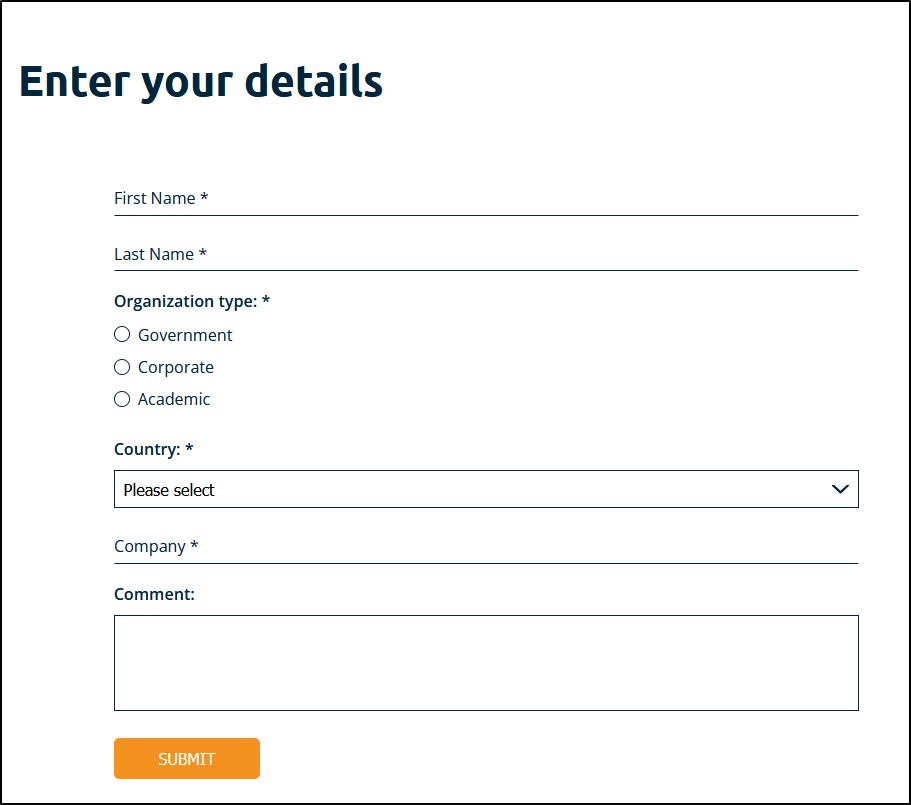The image size is (911, 805).
Task: Click the "Enter your details" heading
Action: coord(201,82)
